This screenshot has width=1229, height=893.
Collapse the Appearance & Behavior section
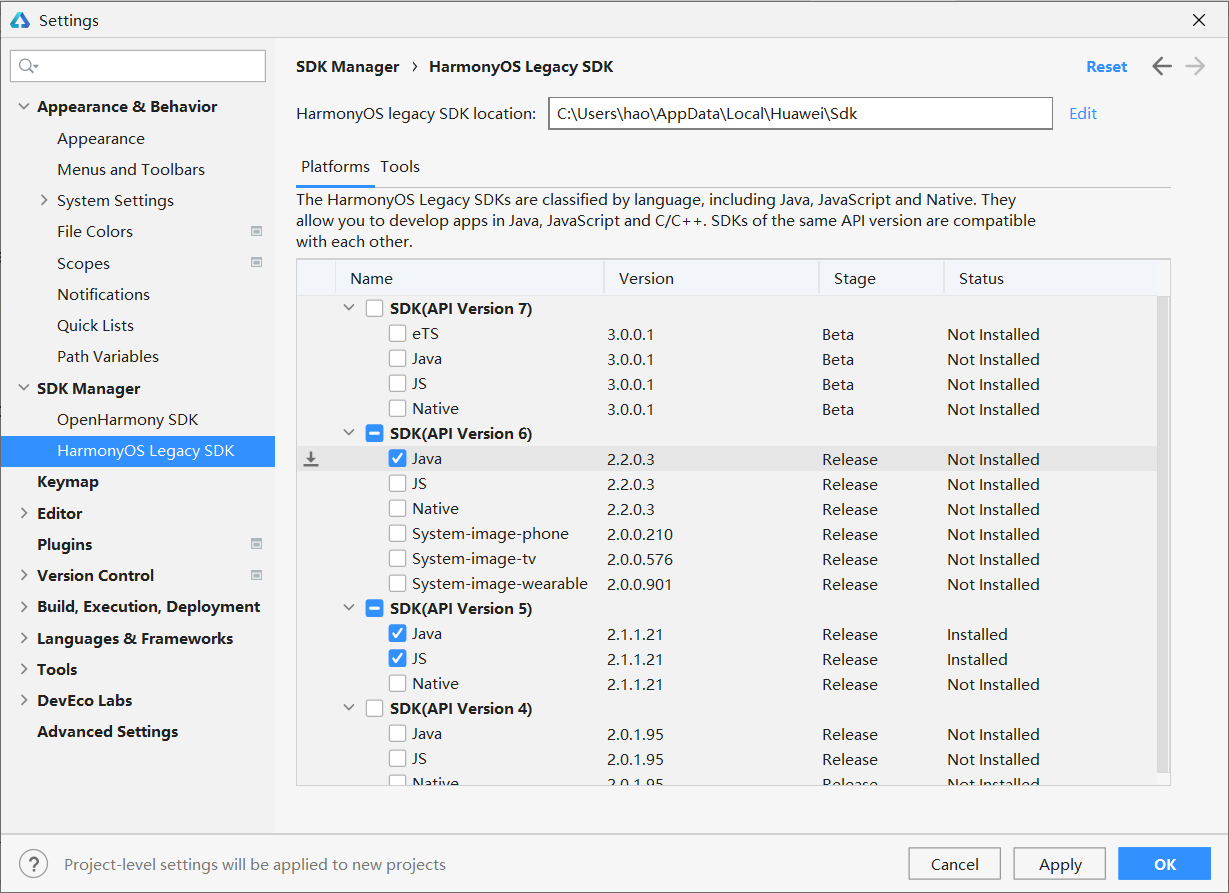24,107
